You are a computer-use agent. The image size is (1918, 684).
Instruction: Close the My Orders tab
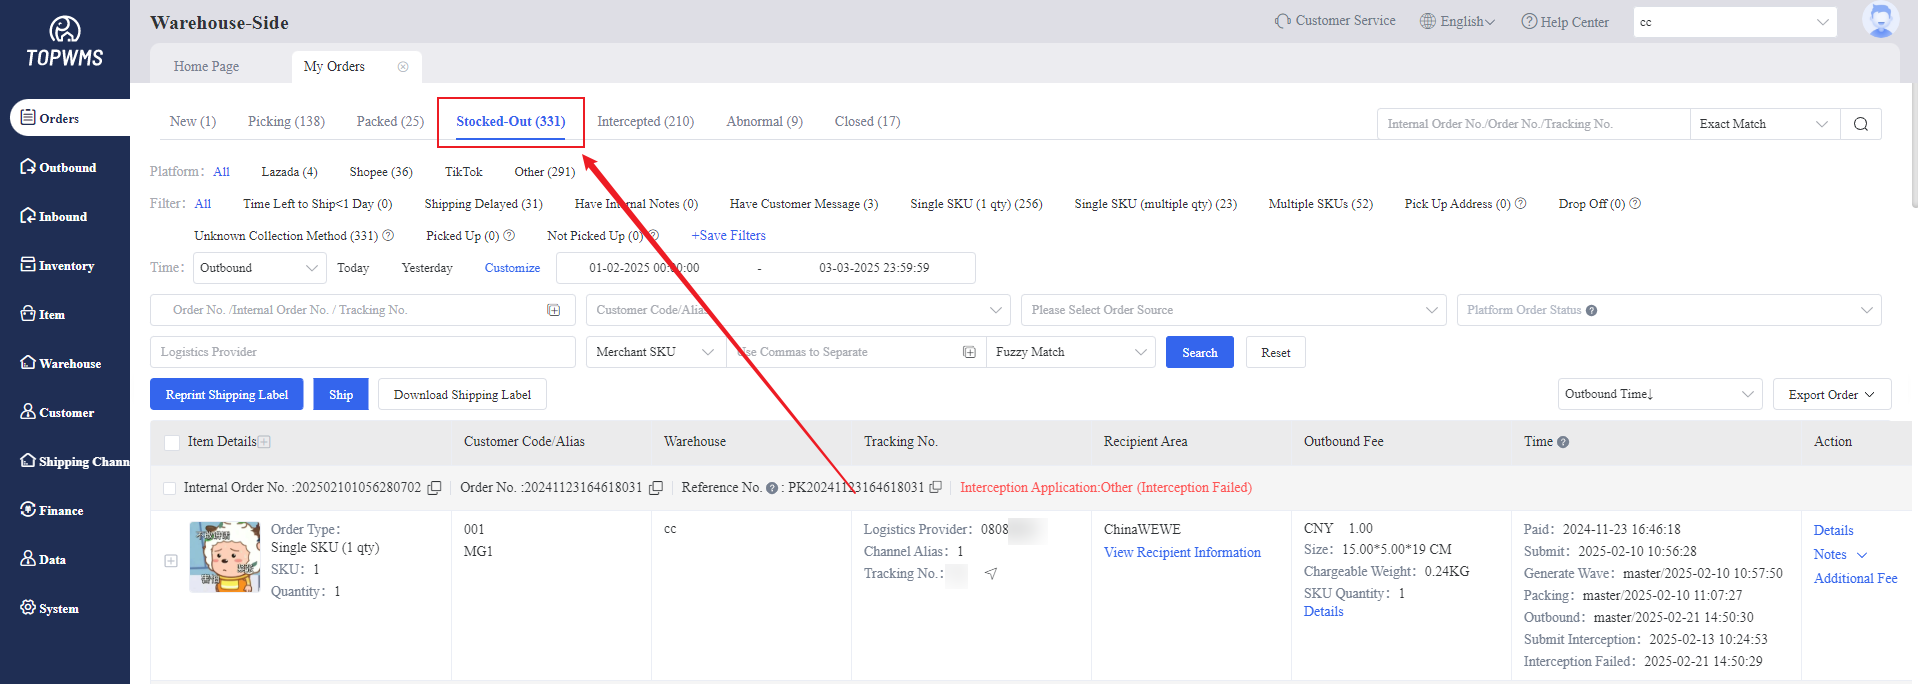point(403,67)
